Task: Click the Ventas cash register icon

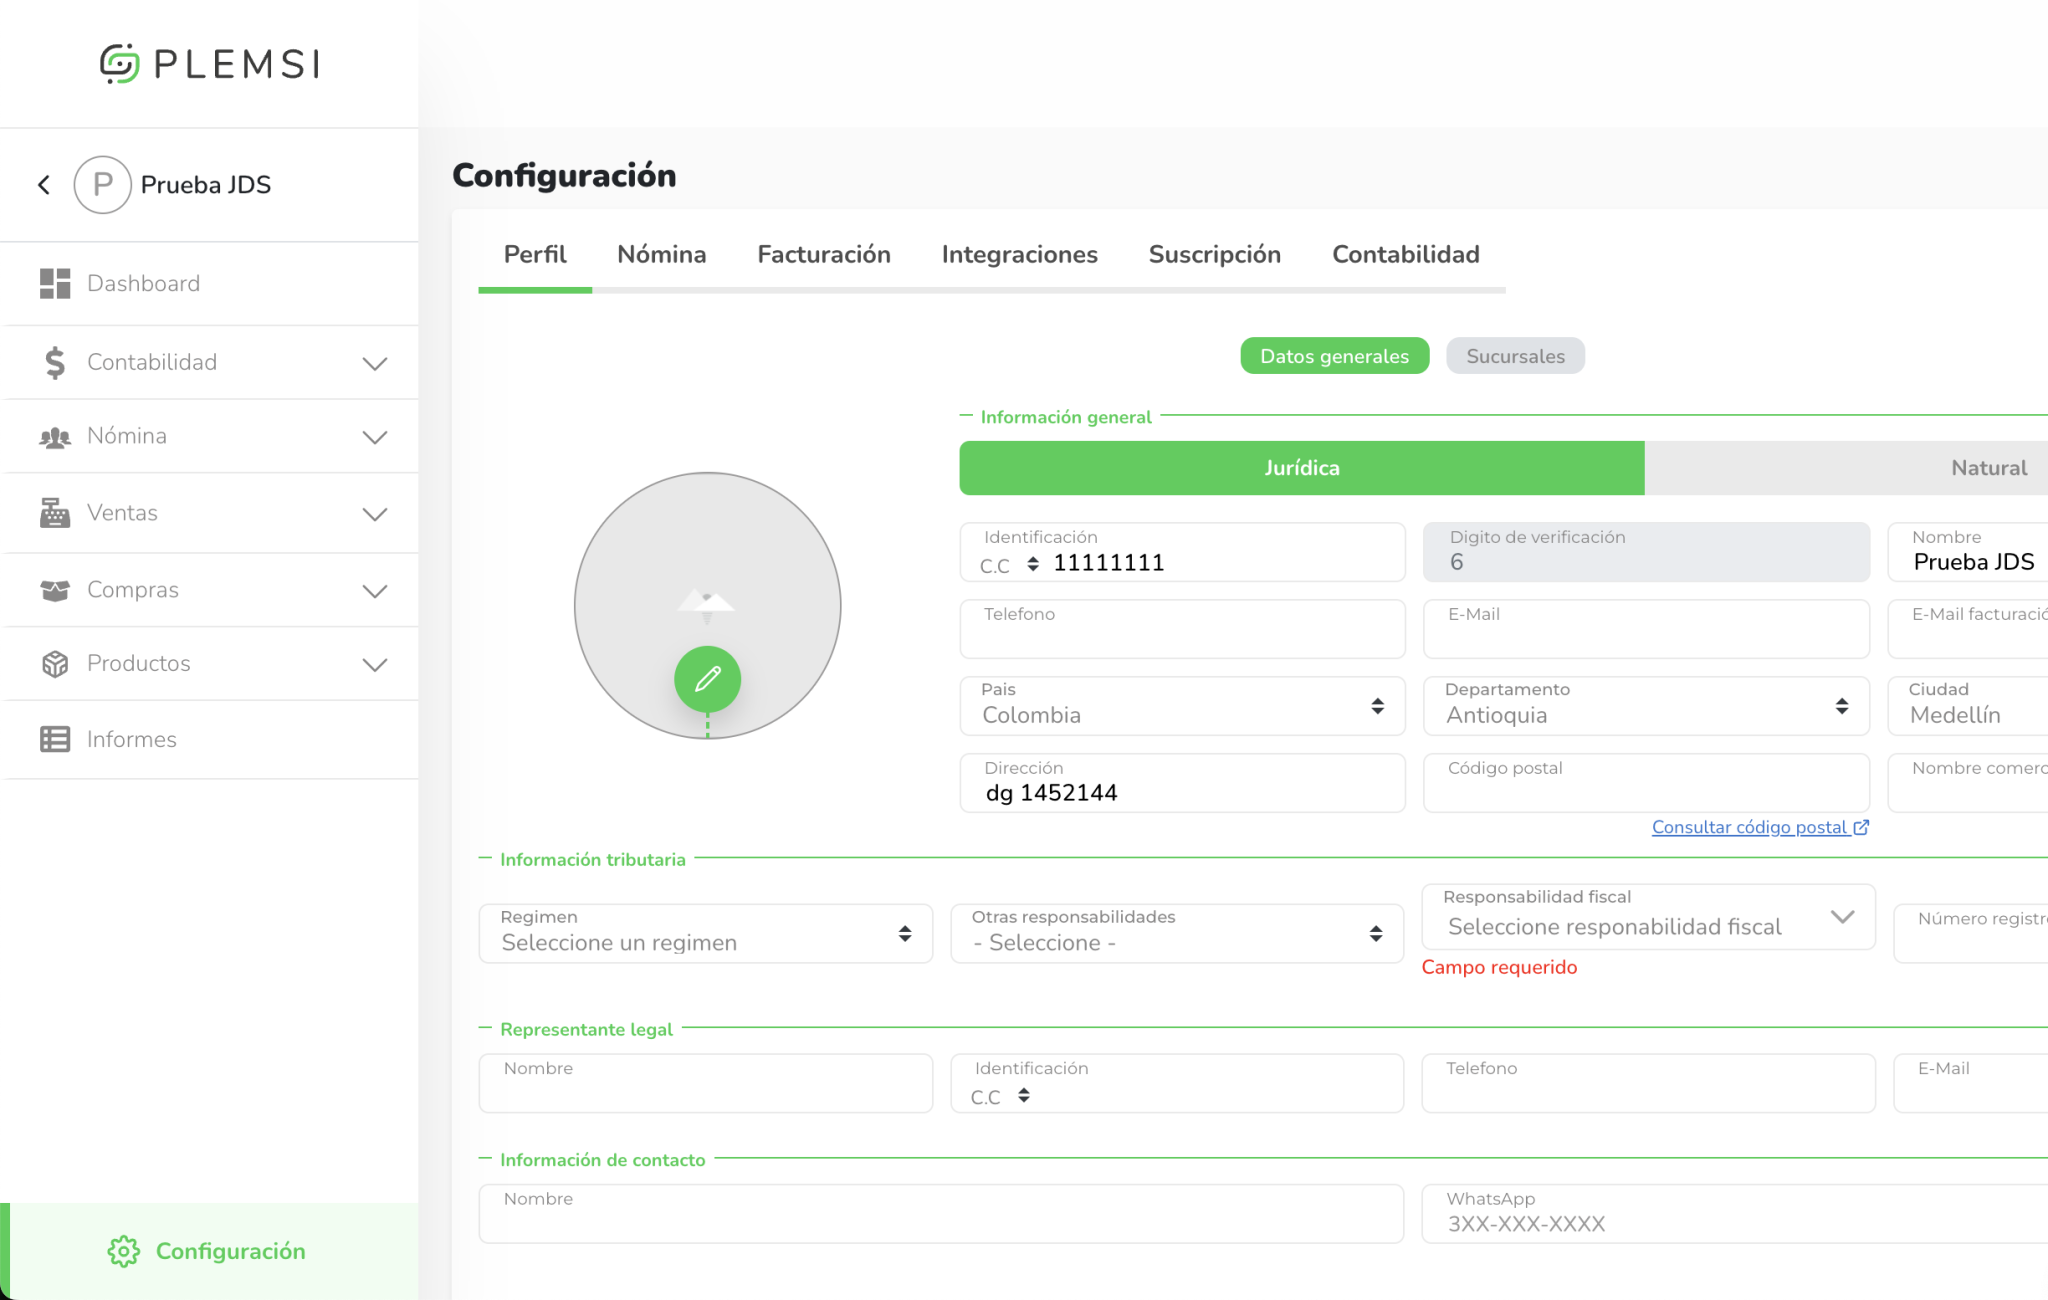Action: (x=55, y=513)
